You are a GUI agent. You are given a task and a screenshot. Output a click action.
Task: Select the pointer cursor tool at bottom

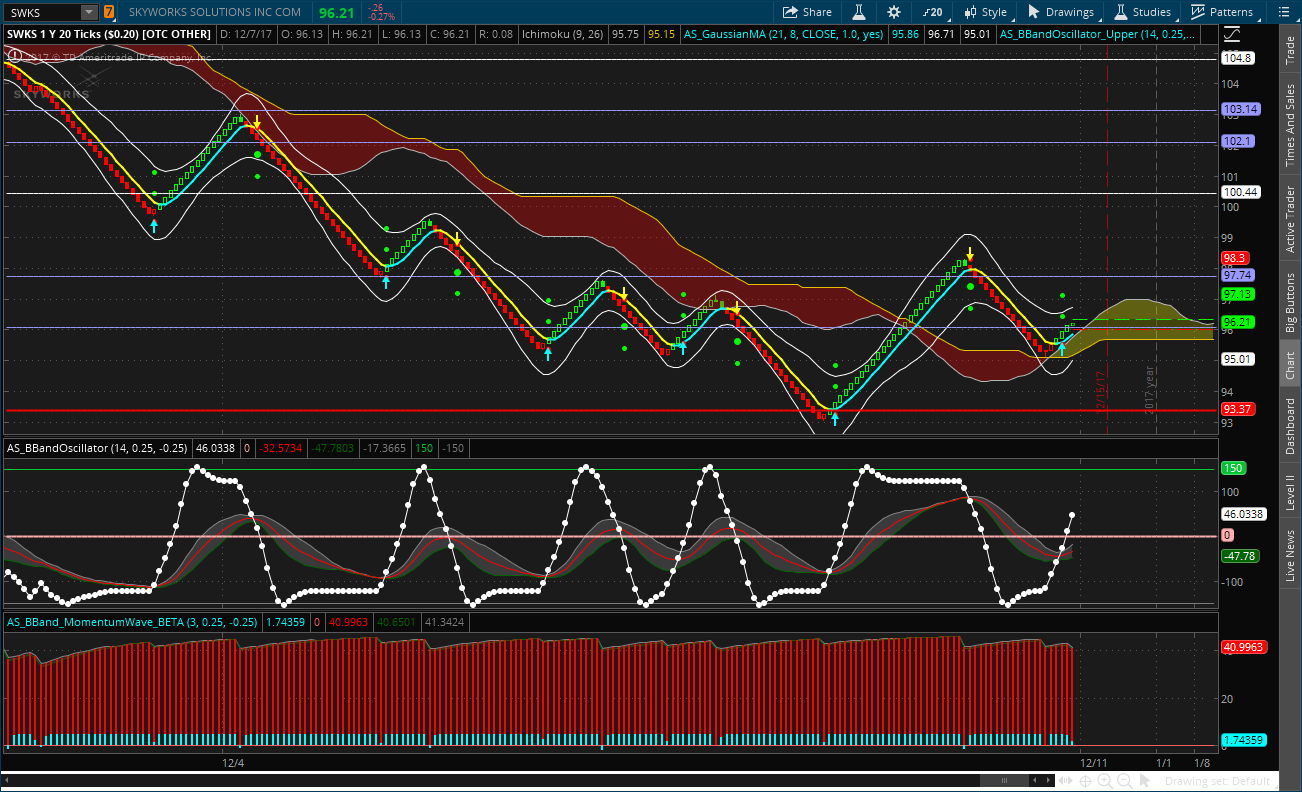coord(1143,781)
